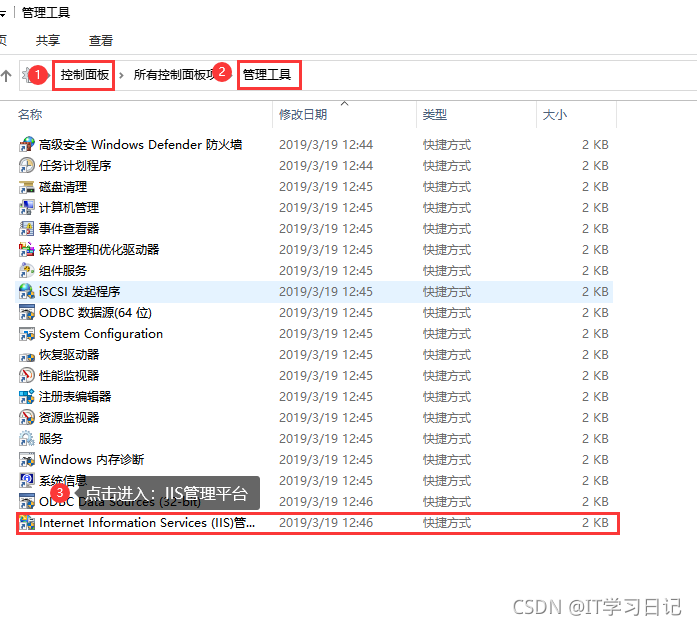Select the iSCSI 发起程序 file name
Viewport: 697px width, 625px height.
[80, 292]
